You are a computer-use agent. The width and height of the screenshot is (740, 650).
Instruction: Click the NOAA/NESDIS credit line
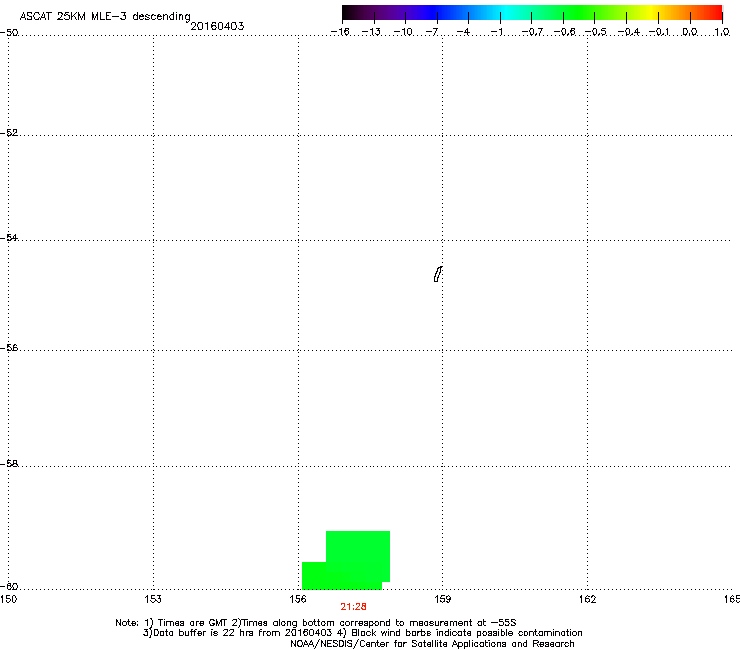click(x=432, y=644)
